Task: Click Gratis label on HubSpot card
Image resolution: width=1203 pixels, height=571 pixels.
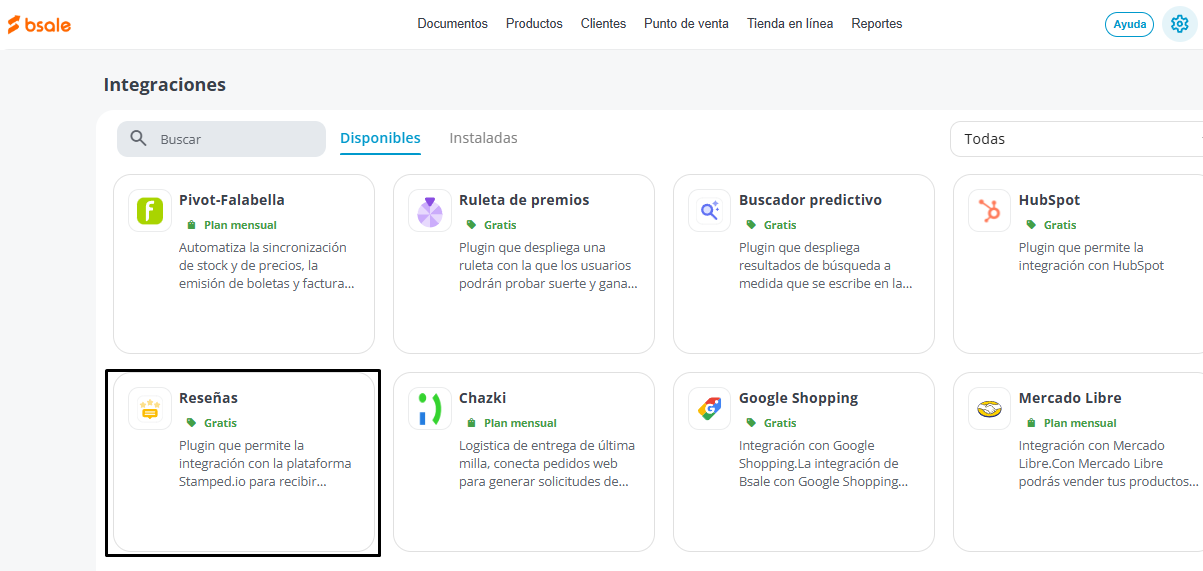Action: (1060, 225)
